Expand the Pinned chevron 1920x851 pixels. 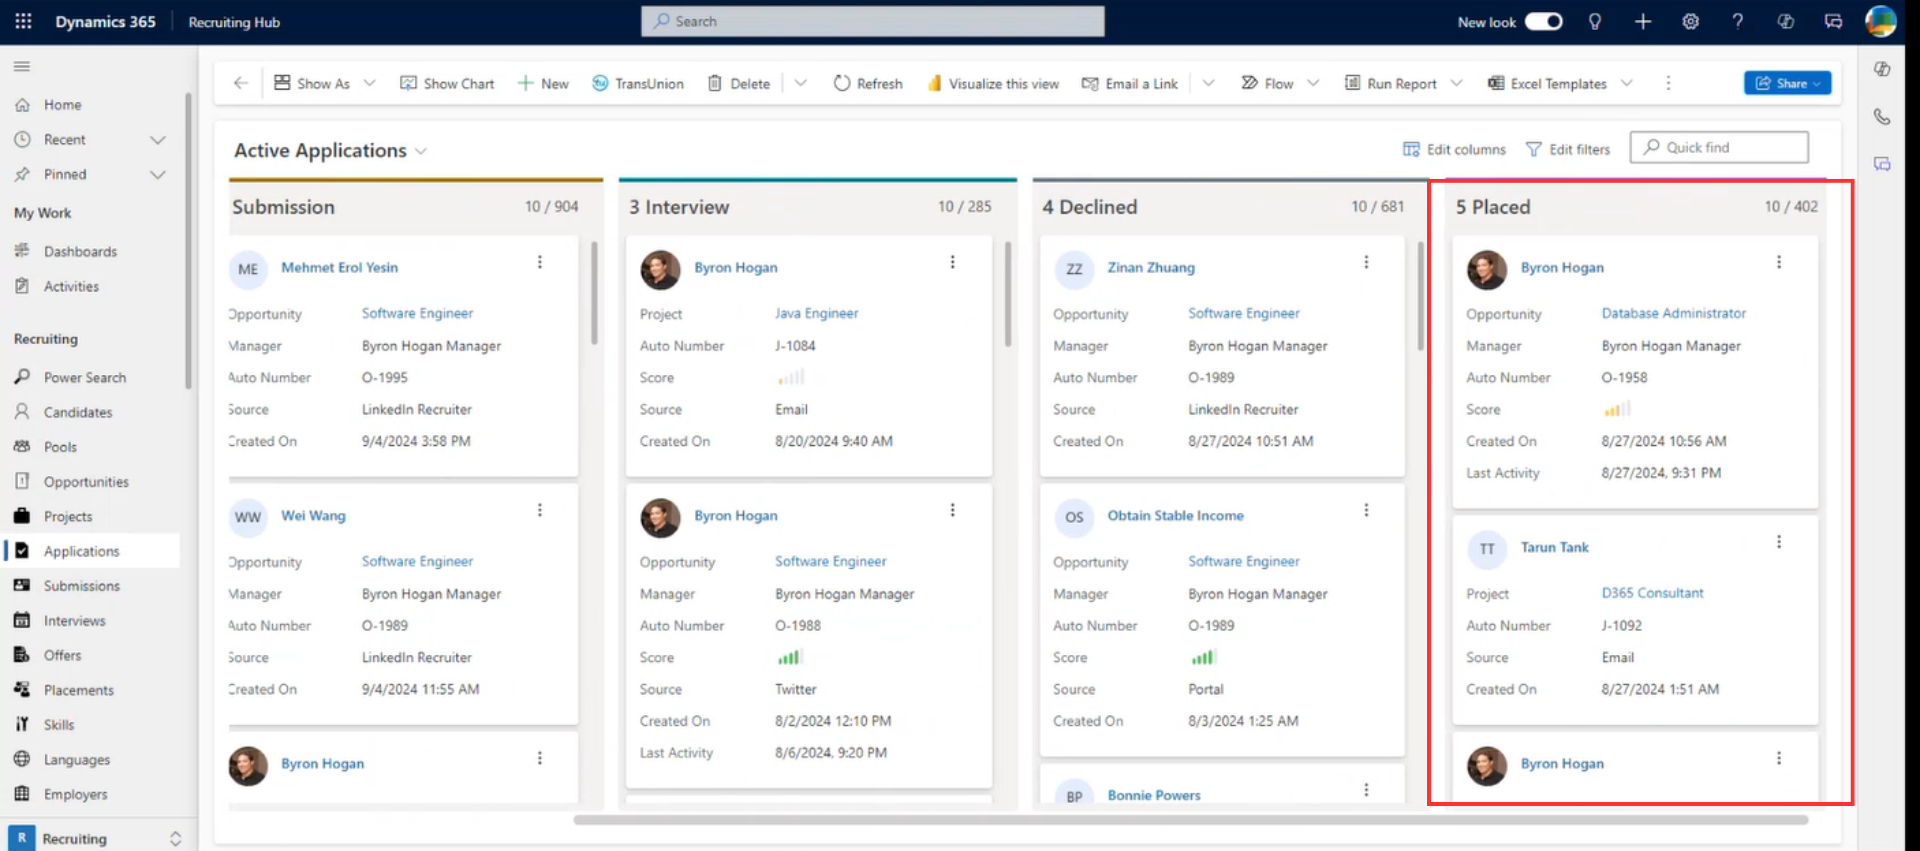tap(158, 174)
